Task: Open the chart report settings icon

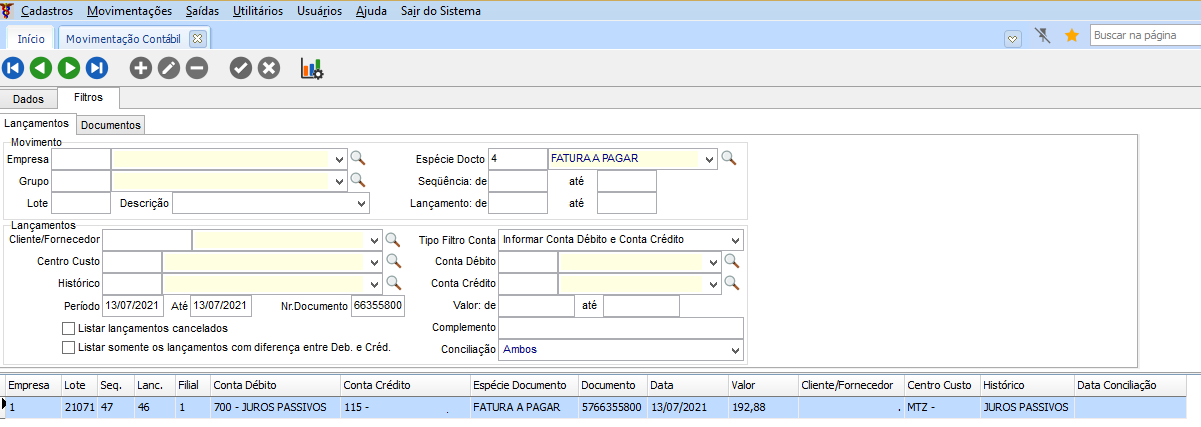Action: (312, 68)
